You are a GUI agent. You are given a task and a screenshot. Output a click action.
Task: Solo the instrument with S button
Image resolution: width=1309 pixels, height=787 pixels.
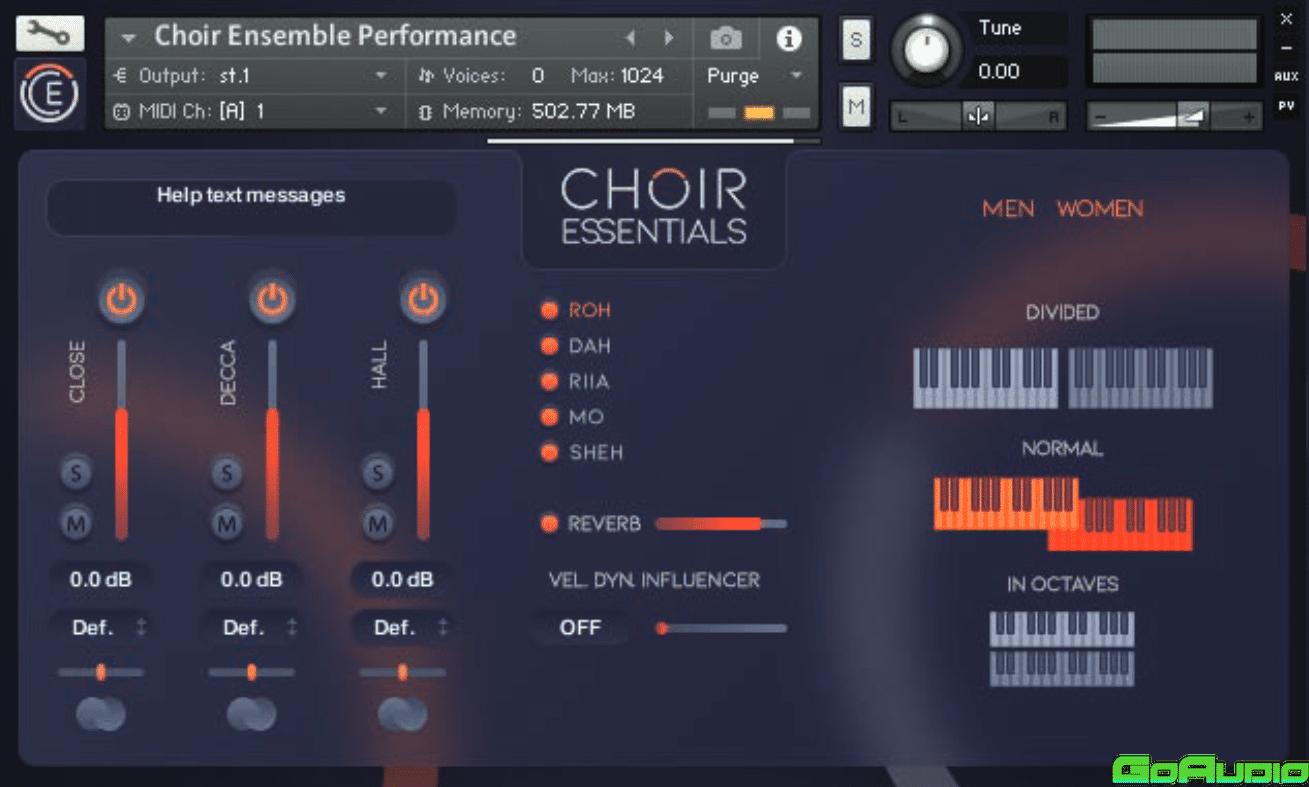[x=855, y=39]
